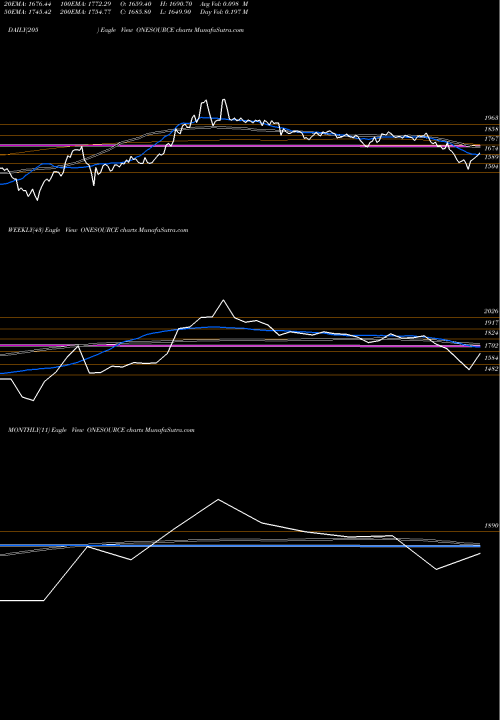Click the weekly chart latest low point

pos(469,369)
